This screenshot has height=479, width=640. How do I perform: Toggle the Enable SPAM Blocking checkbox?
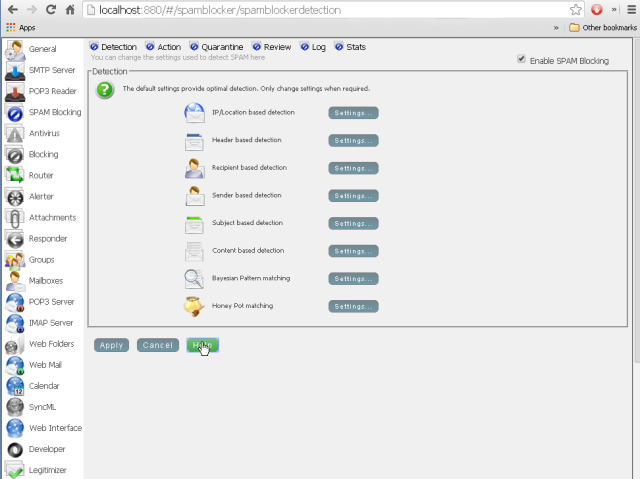click(521, 60)
